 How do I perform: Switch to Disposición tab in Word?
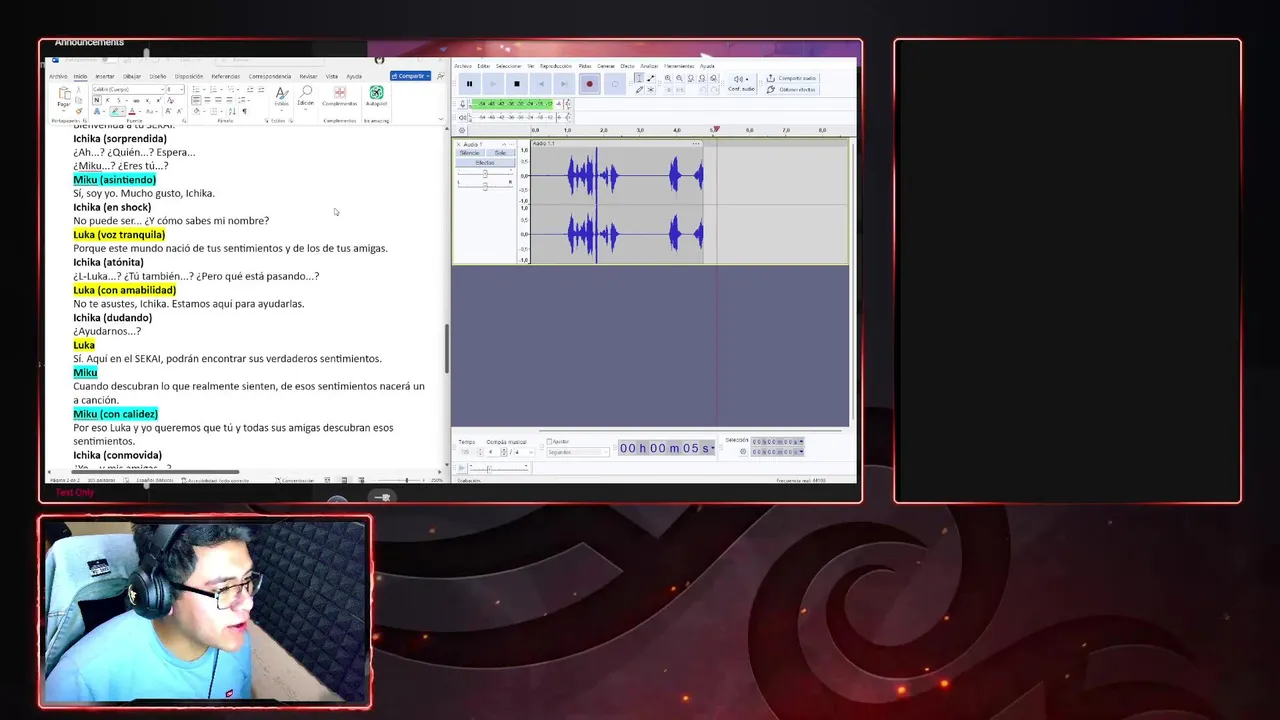click(189, 76)
